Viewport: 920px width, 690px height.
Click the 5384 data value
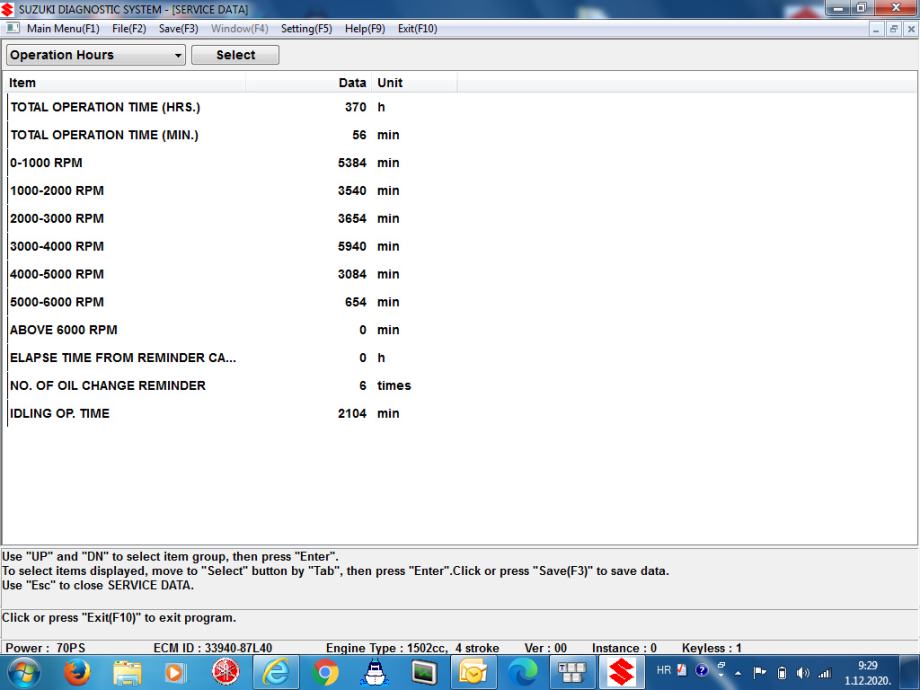[x=352, y=163]
